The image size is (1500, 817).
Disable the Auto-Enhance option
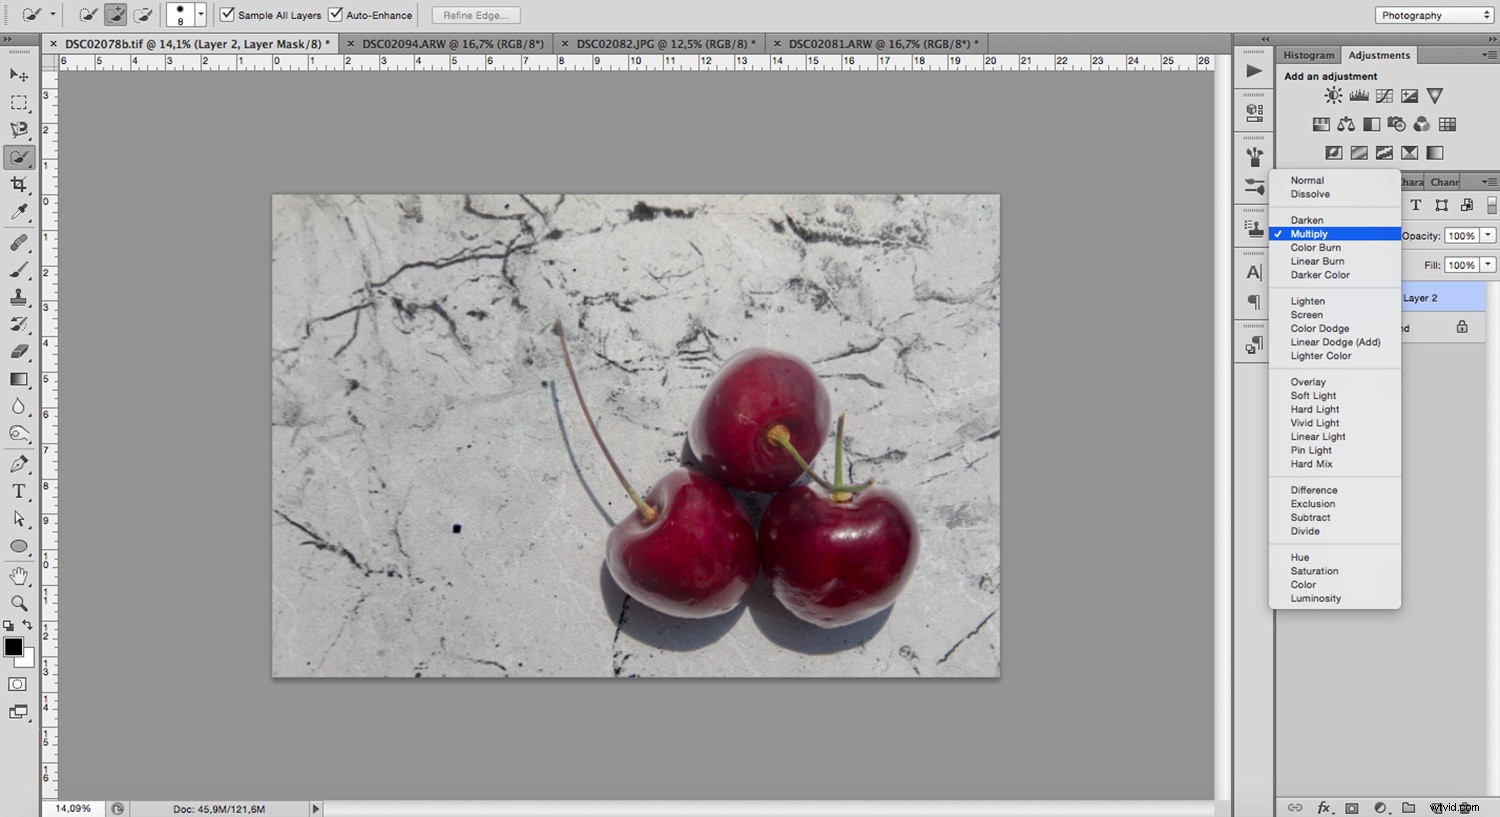tap(337, 15)
